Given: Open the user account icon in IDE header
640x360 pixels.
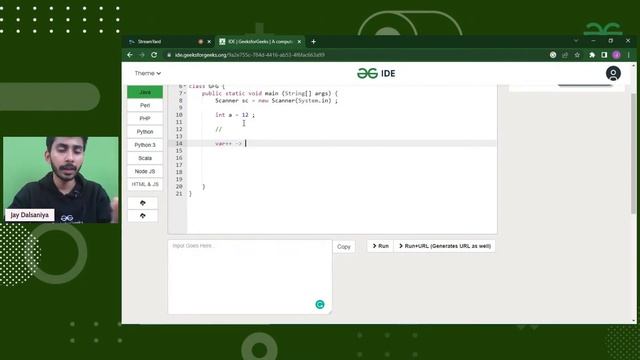Looking at the screenshot, I should (x=613, y=73).
